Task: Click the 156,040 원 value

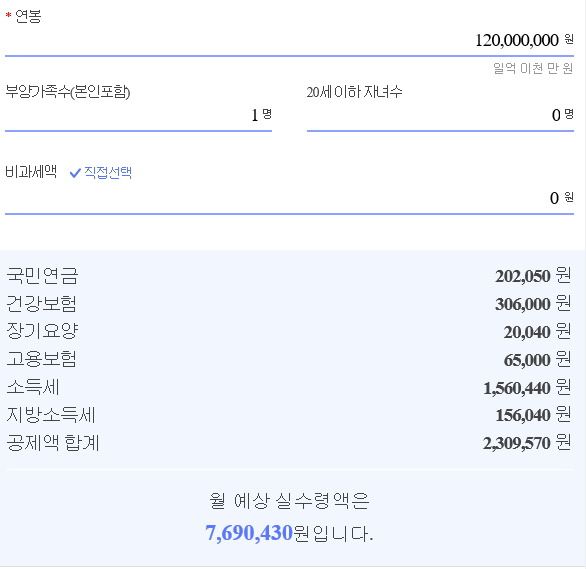Action: (x=533, y=415)
